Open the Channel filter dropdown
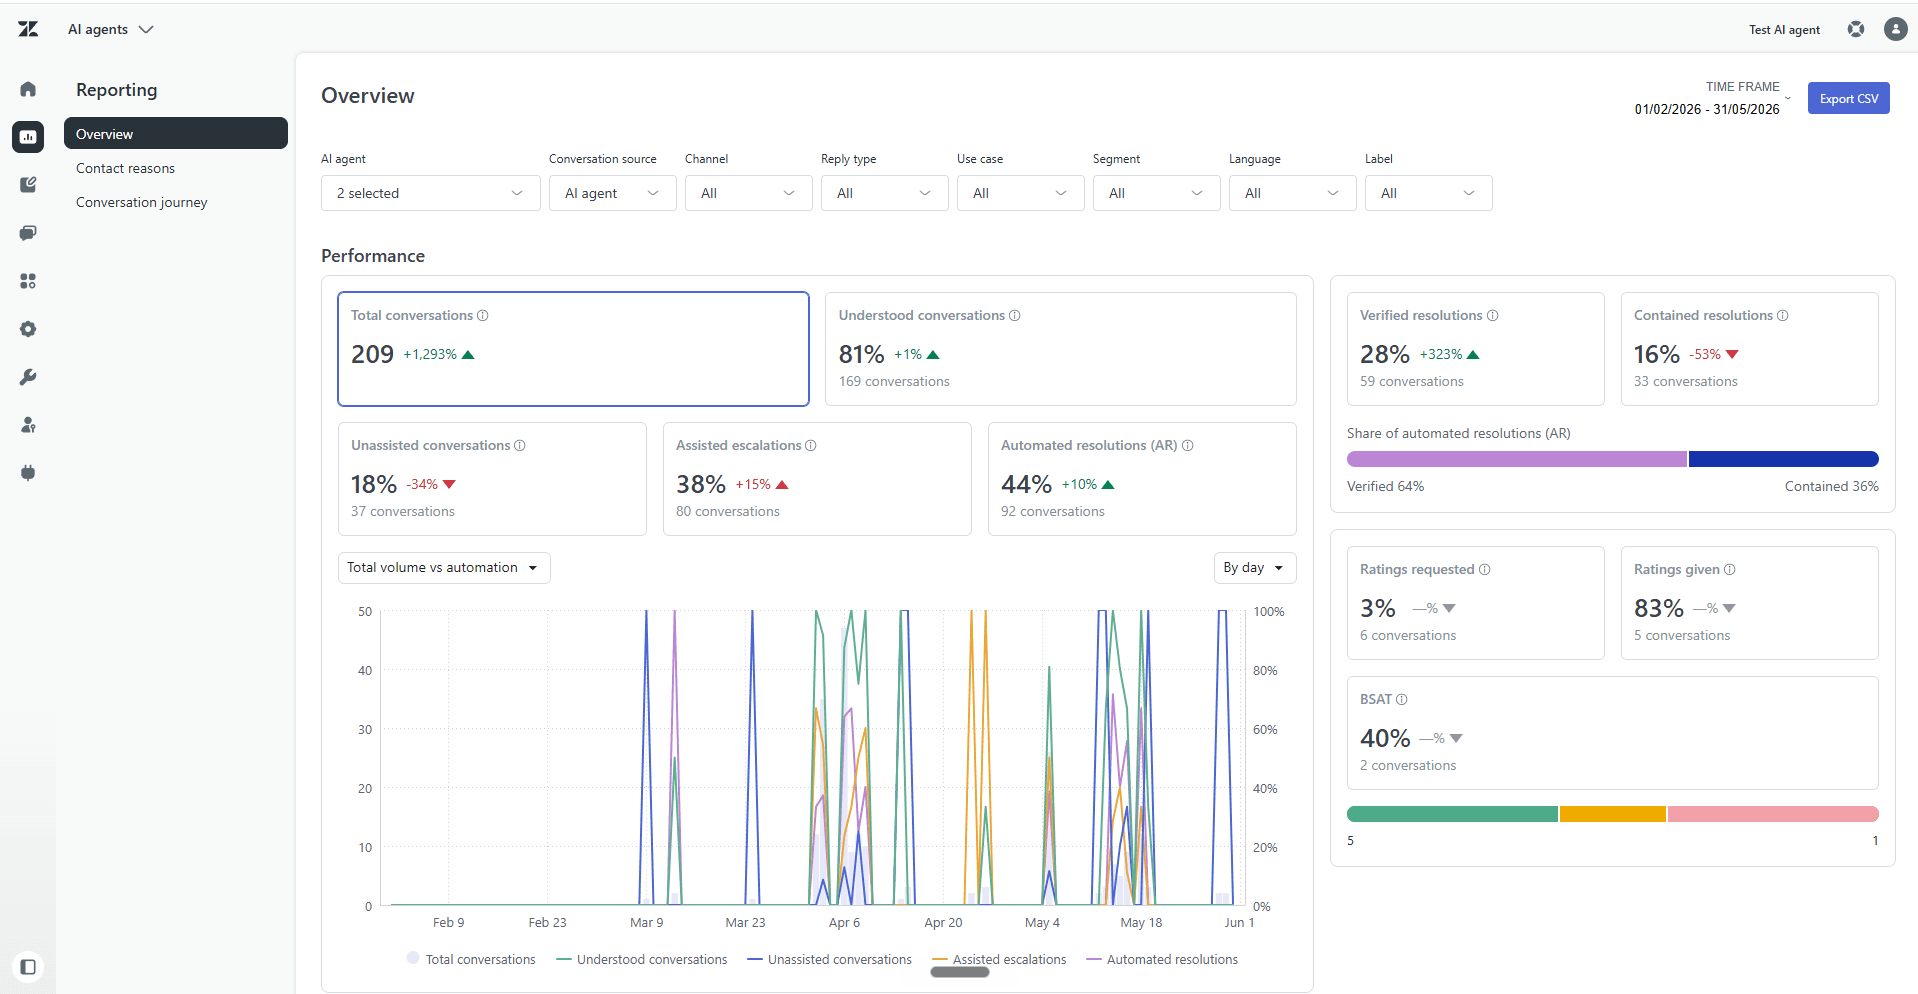The height and width of the screenshot is (994, 1918). tap(748, 193)
